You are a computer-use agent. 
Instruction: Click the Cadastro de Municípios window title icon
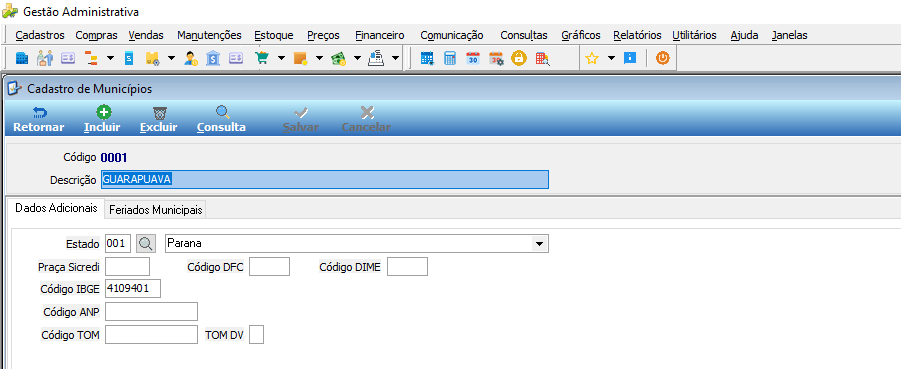pos(14,89)
